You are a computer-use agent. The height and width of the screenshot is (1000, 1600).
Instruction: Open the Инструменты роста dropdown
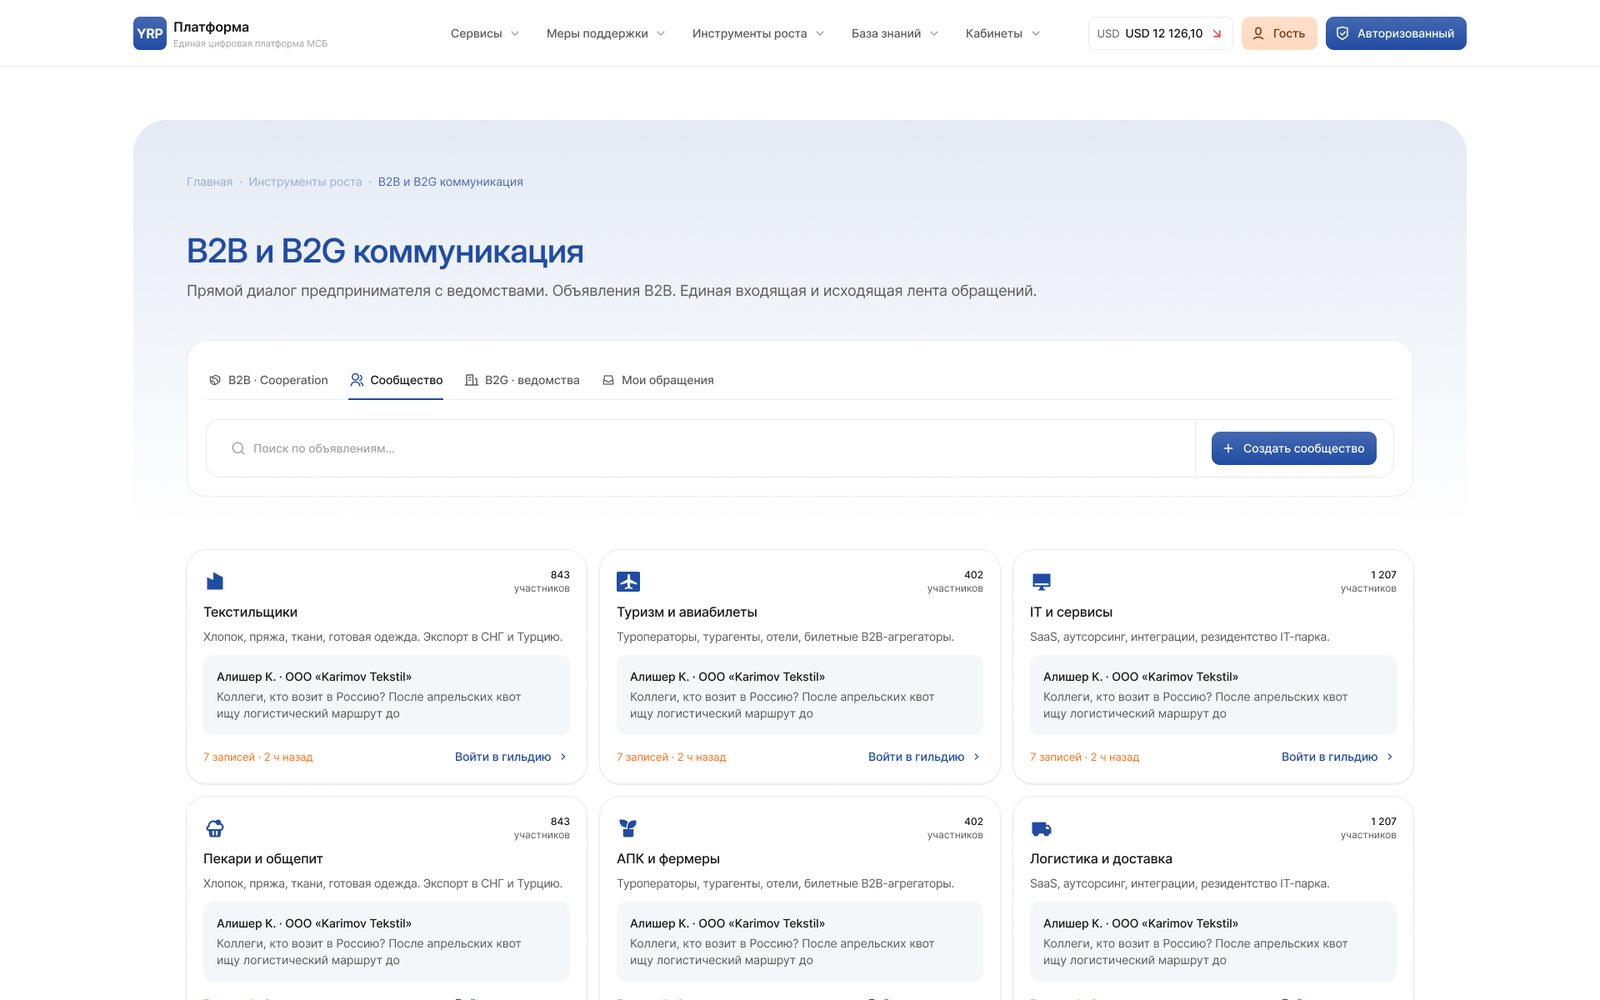(758, 33)
